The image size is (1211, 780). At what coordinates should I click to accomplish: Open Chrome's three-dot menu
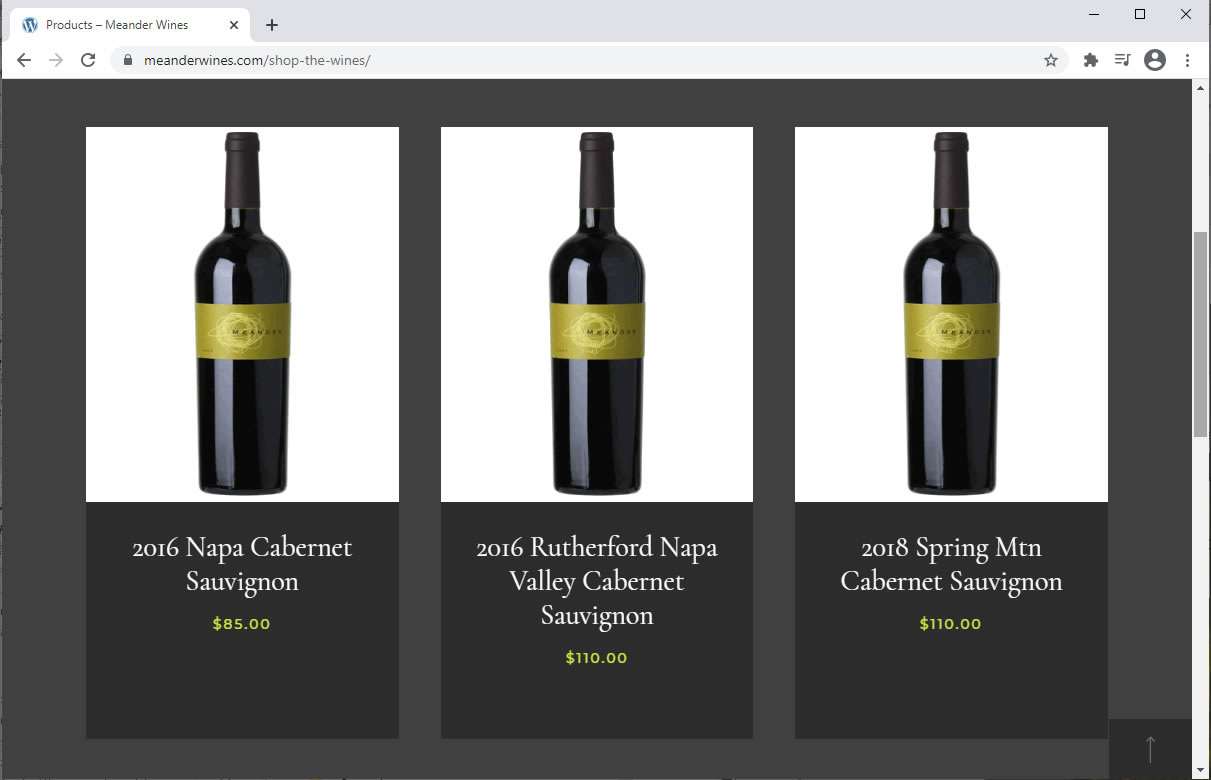(x=1187, y=60)
